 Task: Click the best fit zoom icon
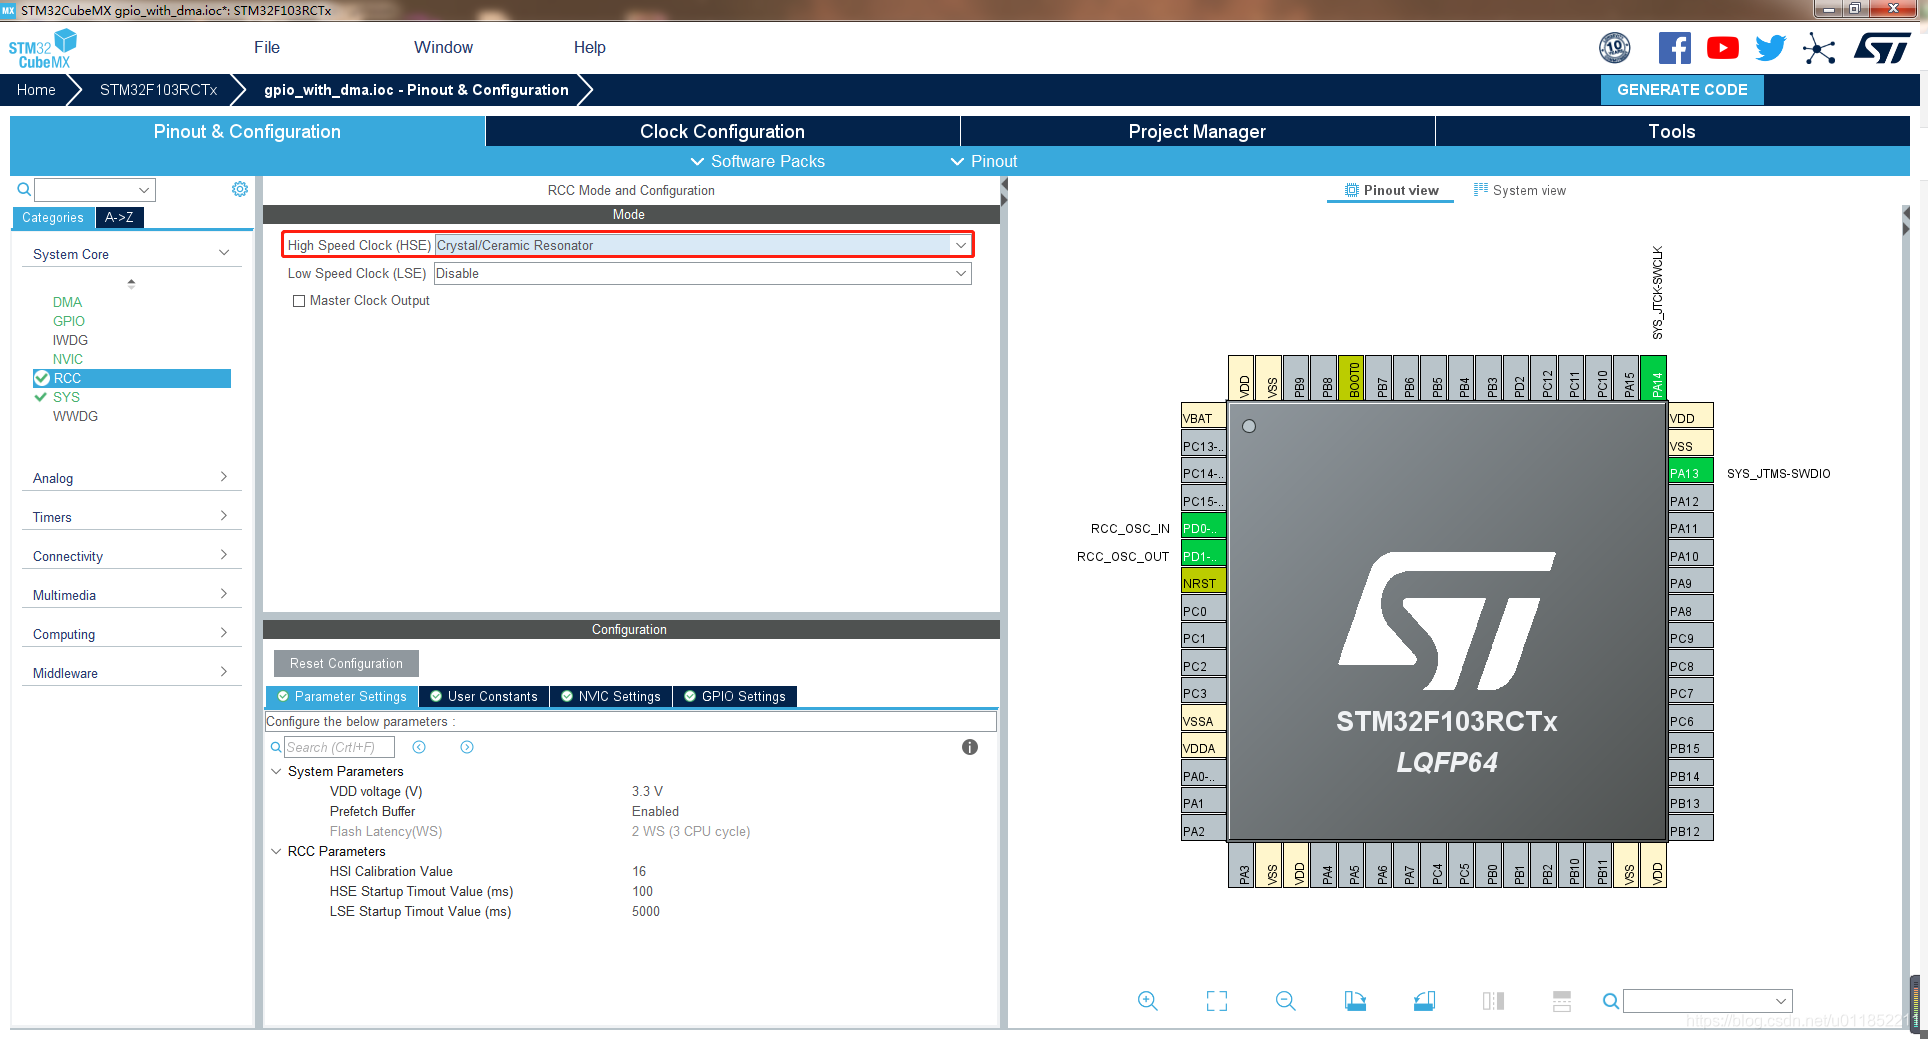coord(1216,1000)
